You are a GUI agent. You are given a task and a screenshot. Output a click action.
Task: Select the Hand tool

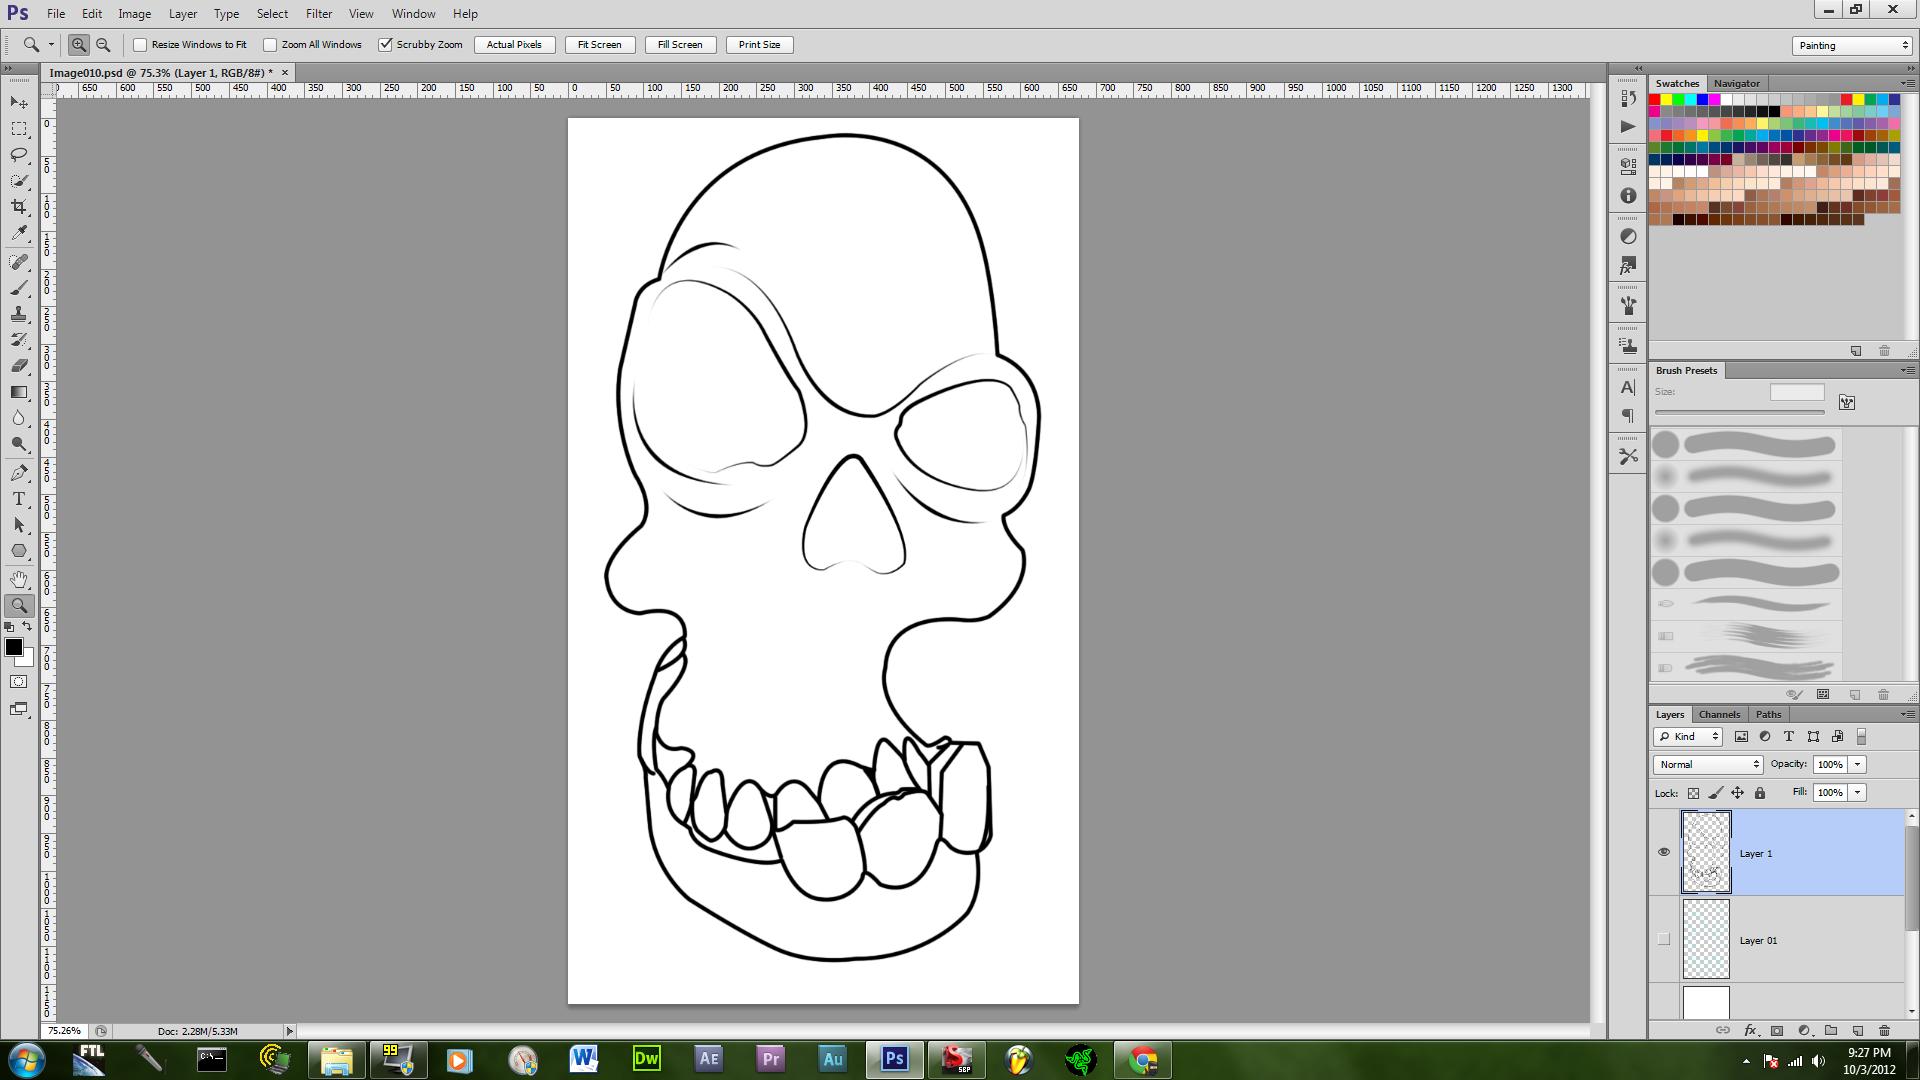[x=19, y=579]
